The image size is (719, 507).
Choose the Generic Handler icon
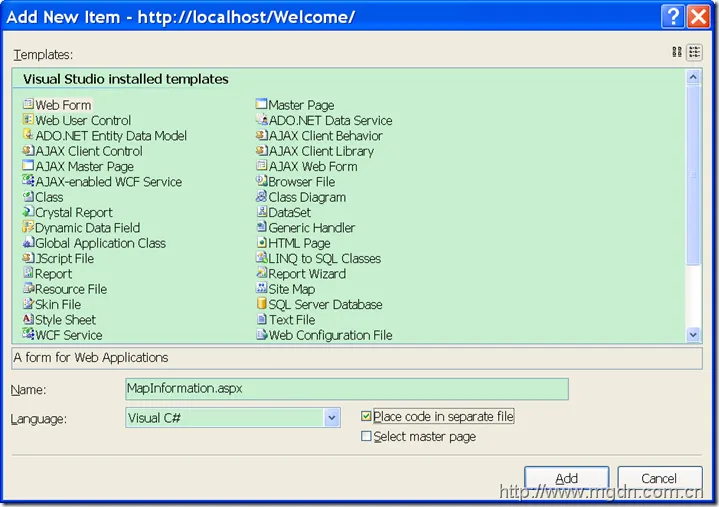tap(261, 227)
